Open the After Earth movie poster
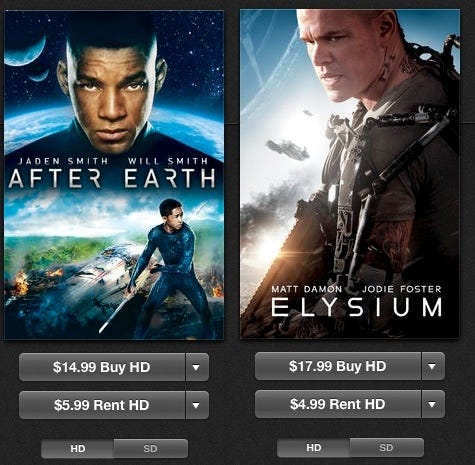This screenshot has width=475, height=465. pyautogui.click(x=114, y=175)
